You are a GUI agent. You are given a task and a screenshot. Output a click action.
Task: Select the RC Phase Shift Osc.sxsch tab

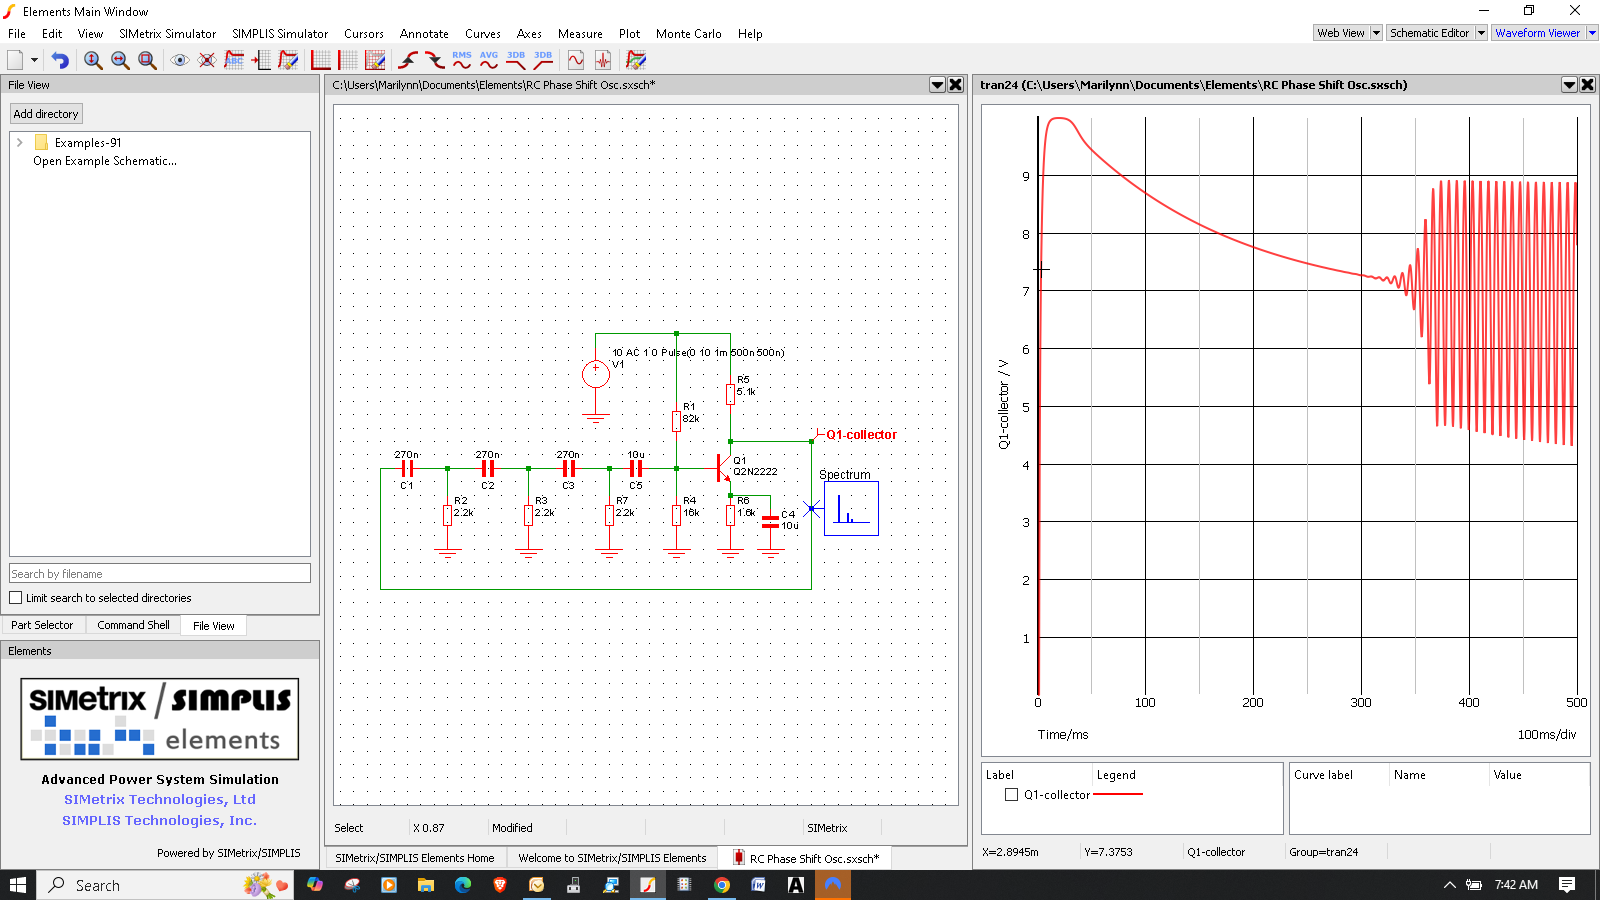pyautogui.click(x=806, y=858)
